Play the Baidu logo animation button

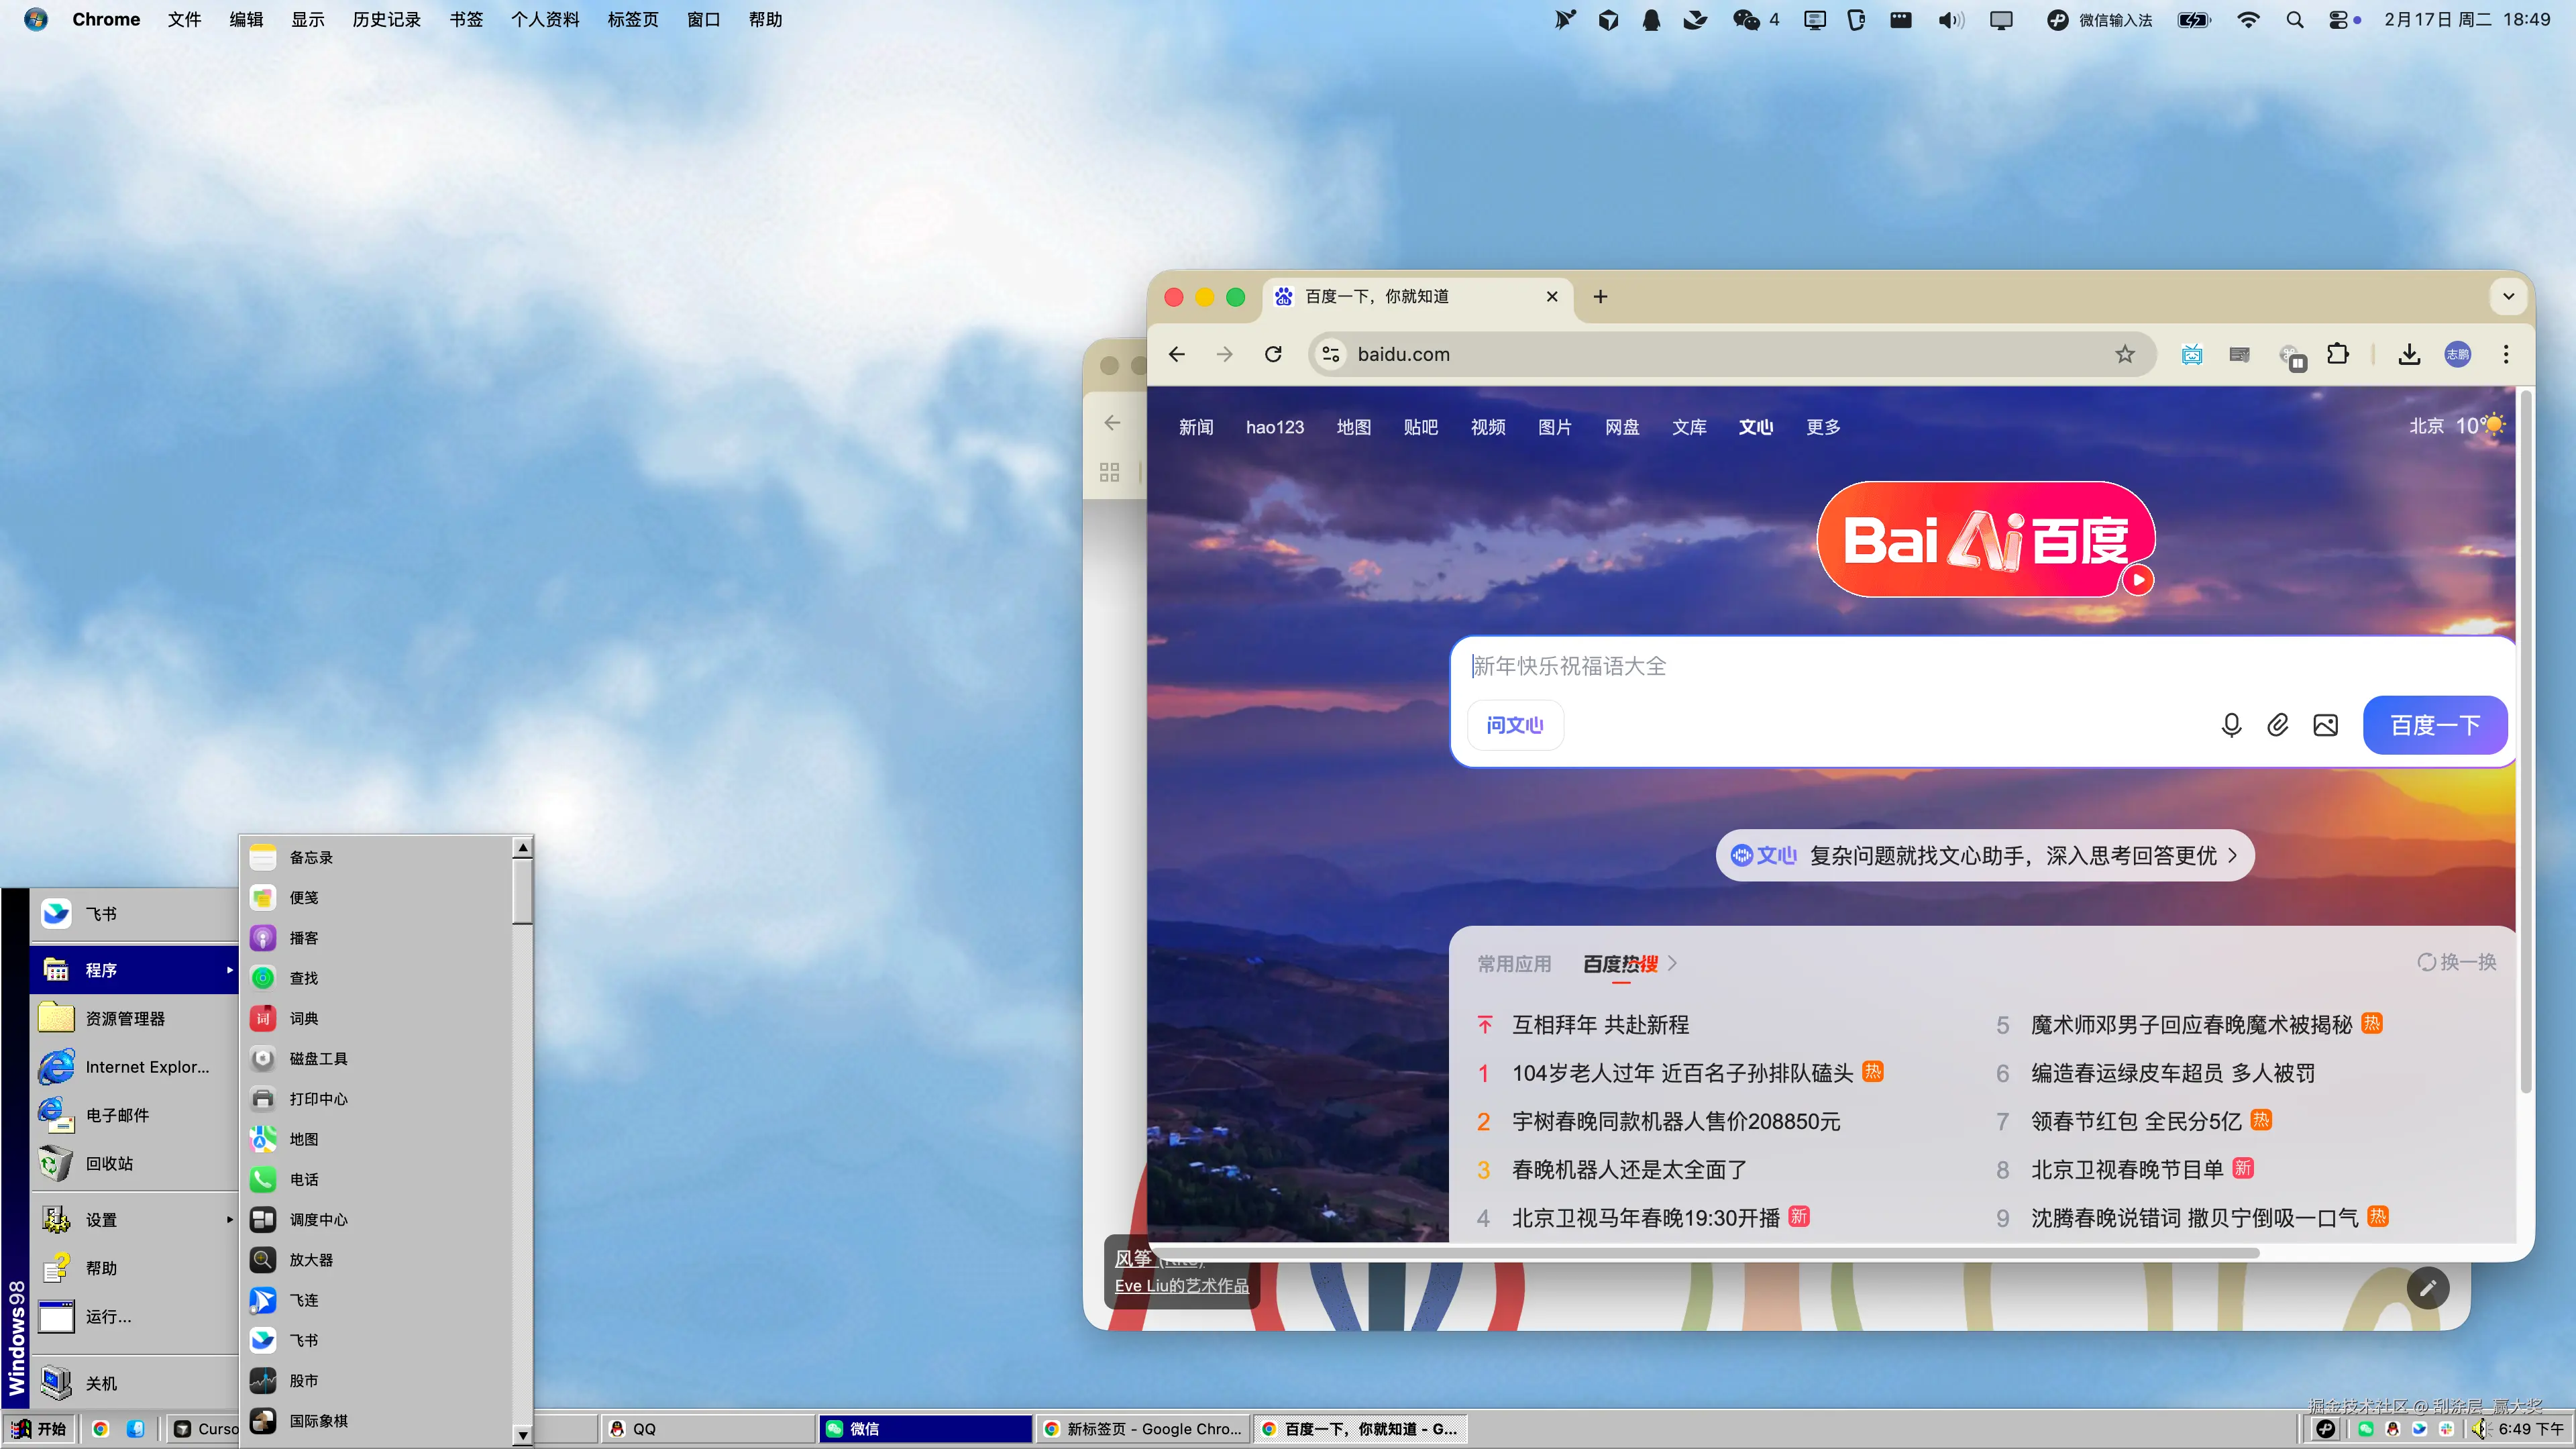[x=2138, y=580]
